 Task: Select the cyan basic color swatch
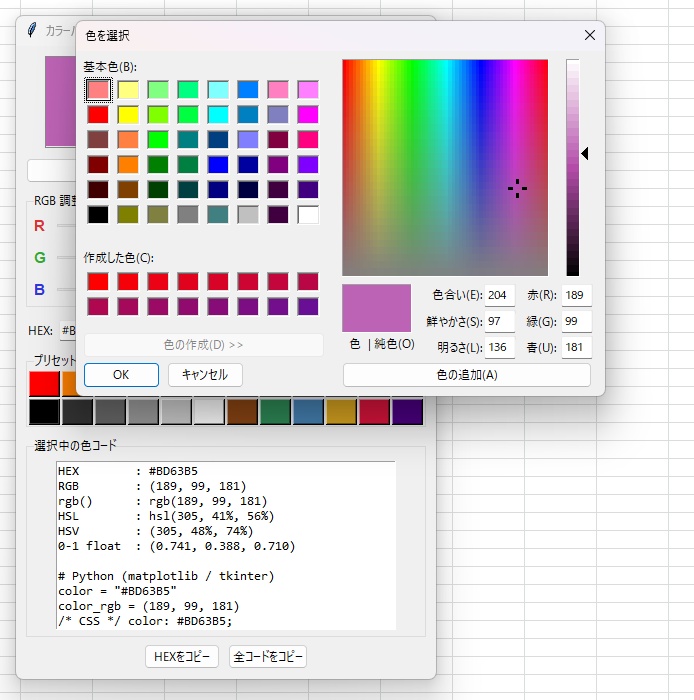coord(218,115)
